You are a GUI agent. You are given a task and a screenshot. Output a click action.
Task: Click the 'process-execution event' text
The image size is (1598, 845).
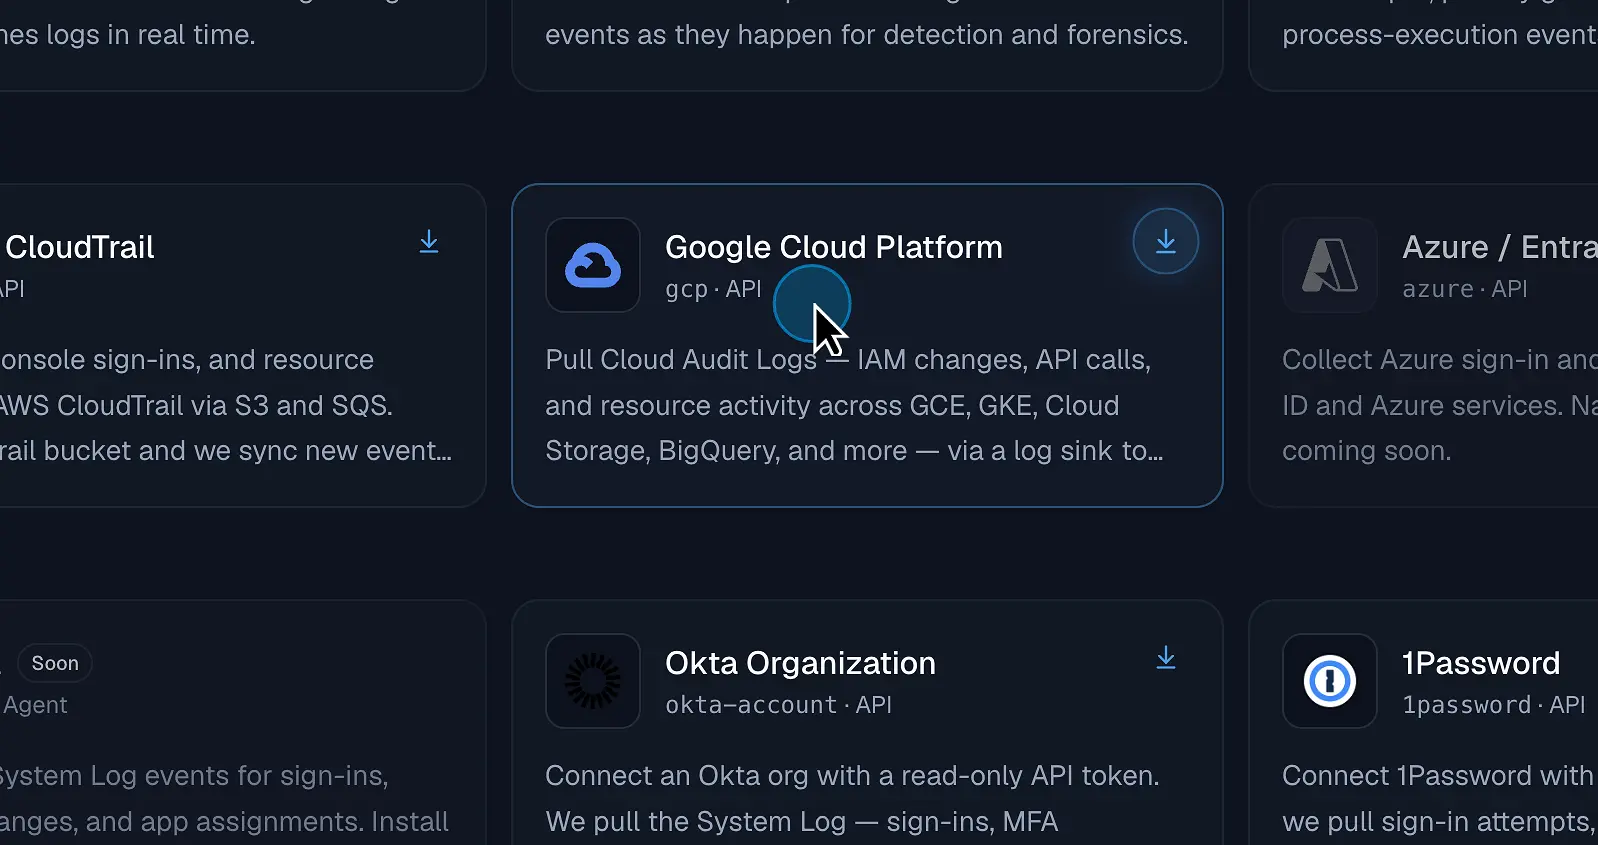coord(1440,35)
